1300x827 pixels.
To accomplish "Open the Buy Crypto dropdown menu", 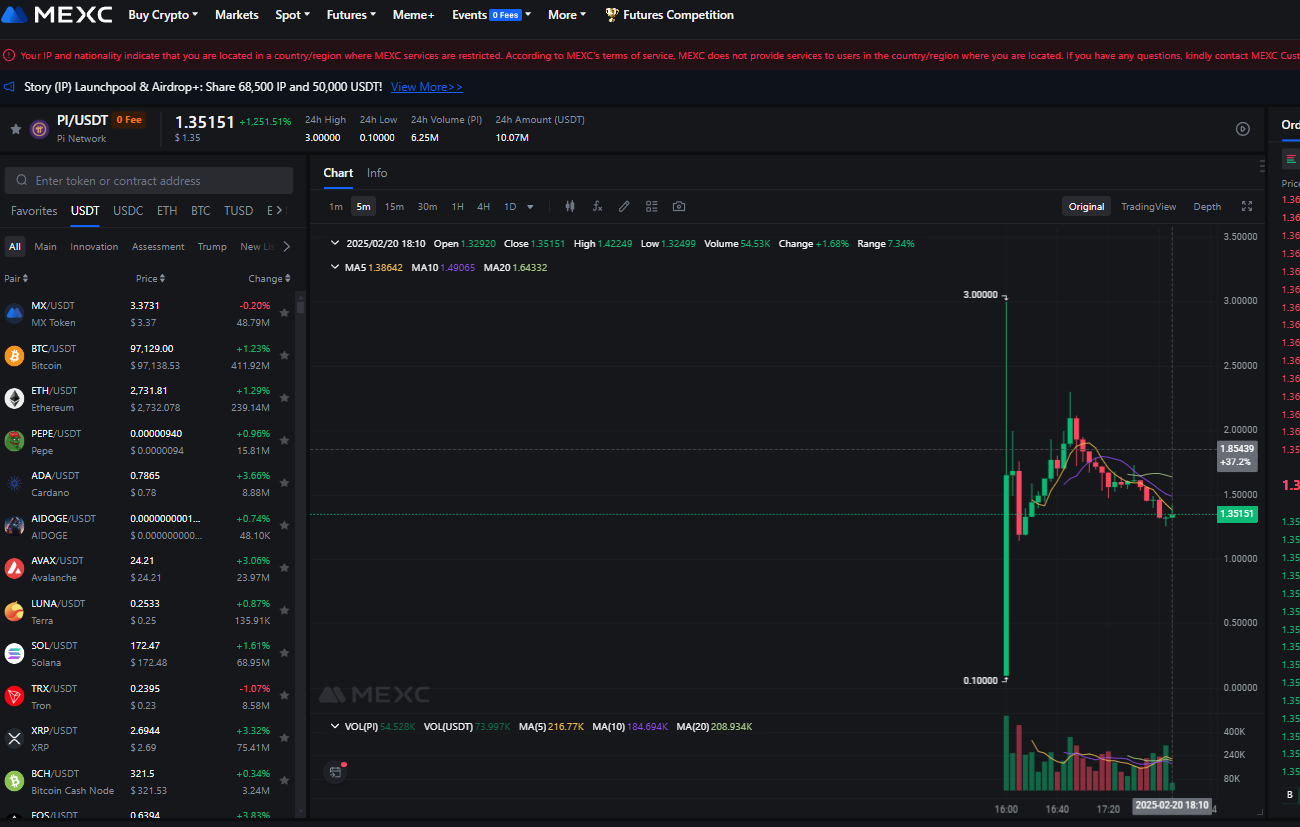I will click(163, 15).
